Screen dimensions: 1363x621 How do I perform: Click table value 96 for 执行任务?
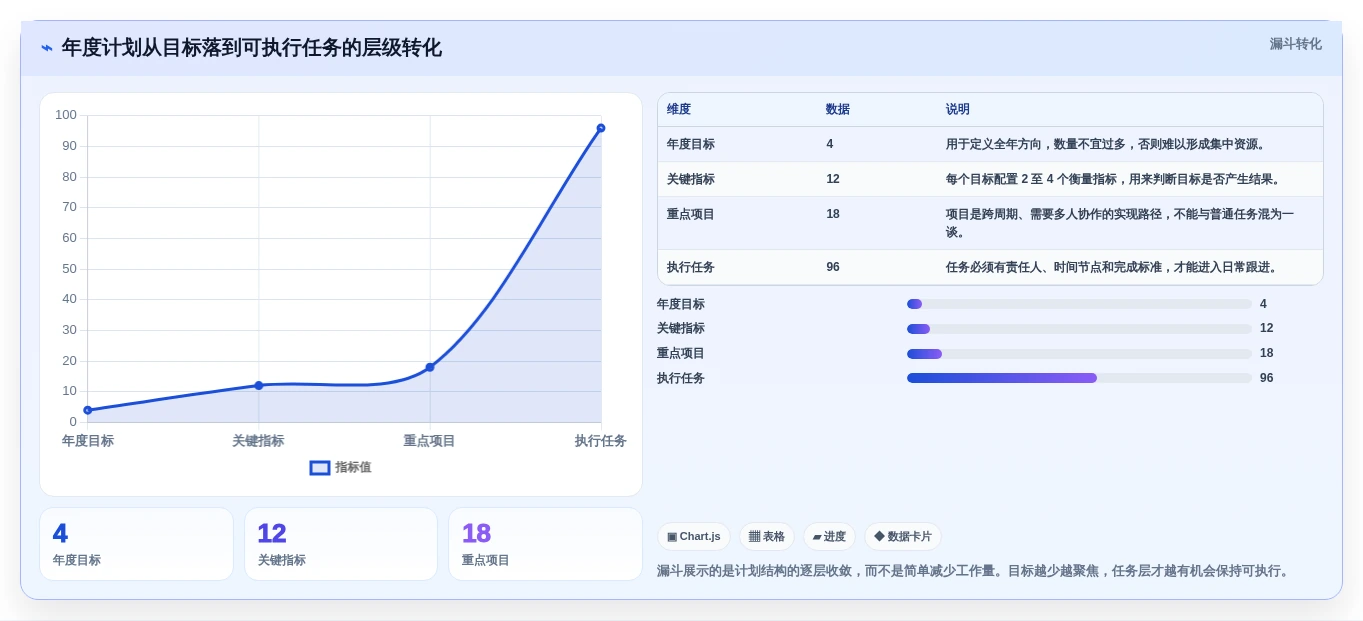pyautogui.click(x=833, y=267)
